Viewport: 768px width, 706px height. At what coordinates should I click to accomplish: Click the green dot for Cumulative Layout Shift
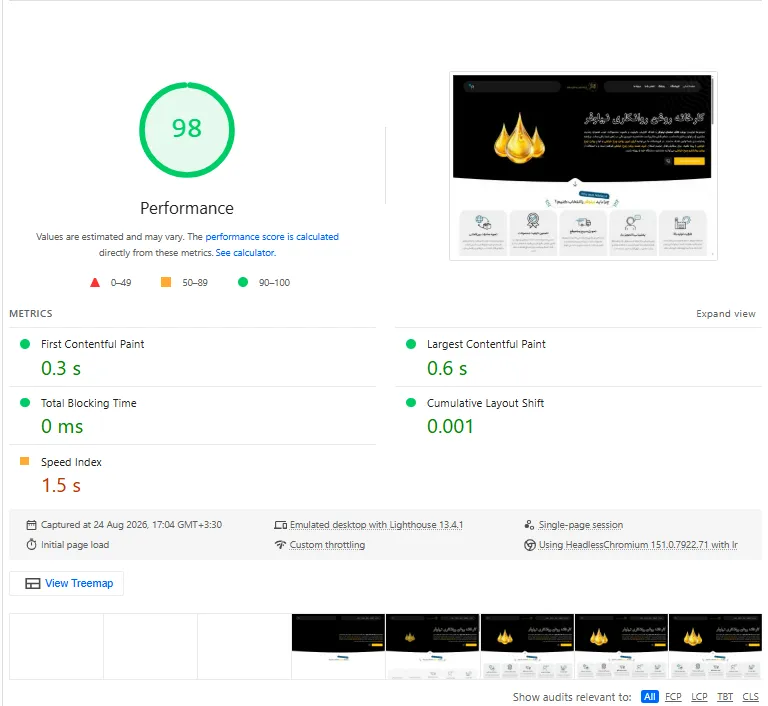[411, 403]
